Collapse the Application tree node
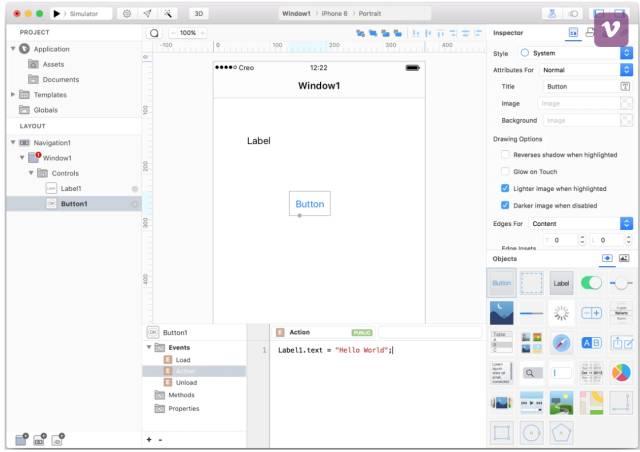 pos(13,49)
